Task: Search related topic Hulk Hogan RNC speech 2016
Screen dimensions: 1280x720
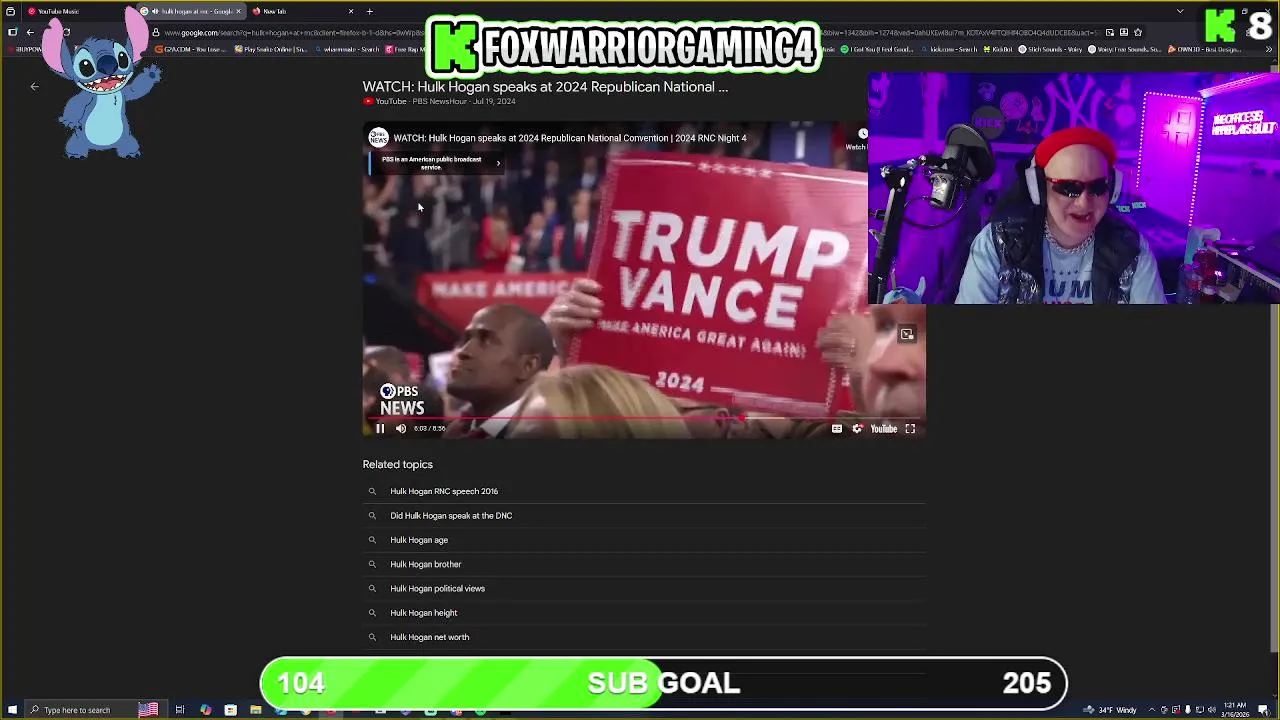Action: point(444,491)
